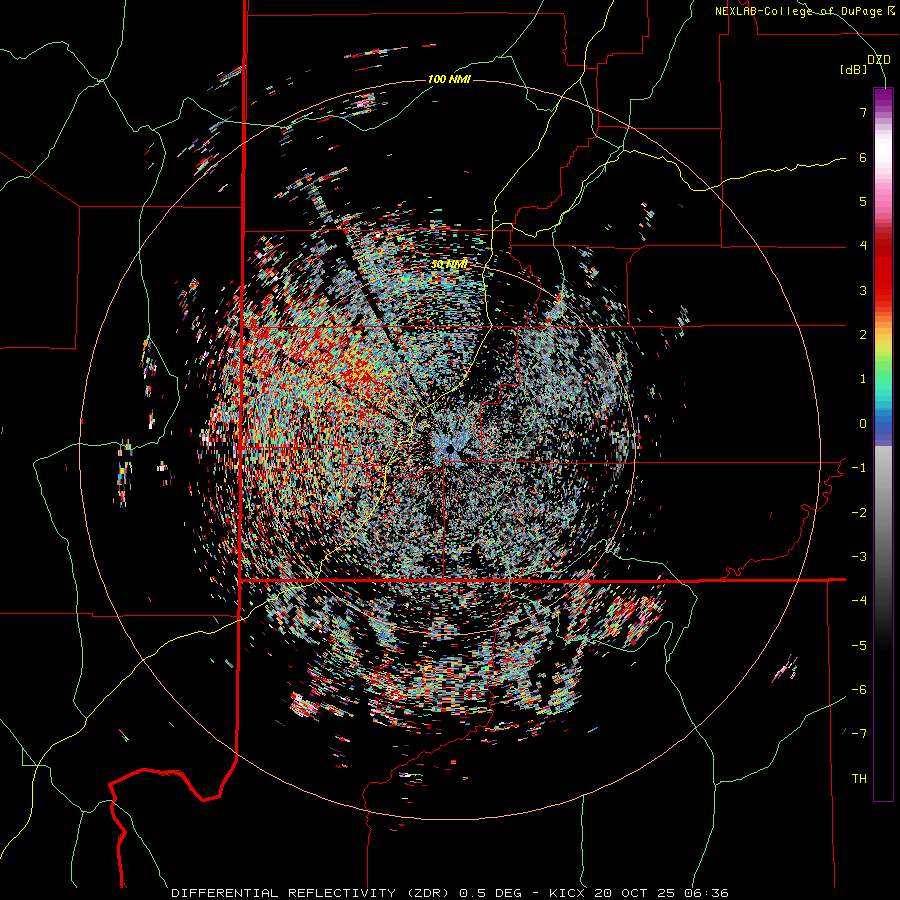Select the 7 value on color scale

click(x=863, y=112)
